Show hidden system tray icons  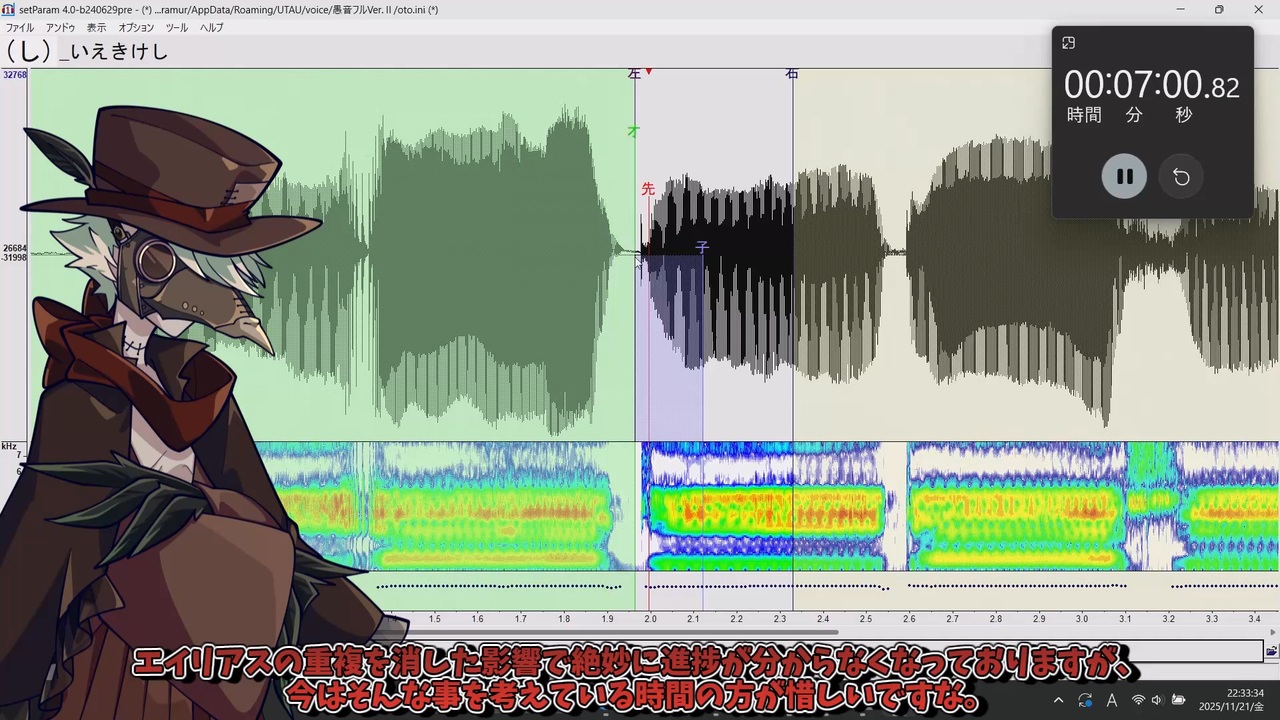(1058, 700)
